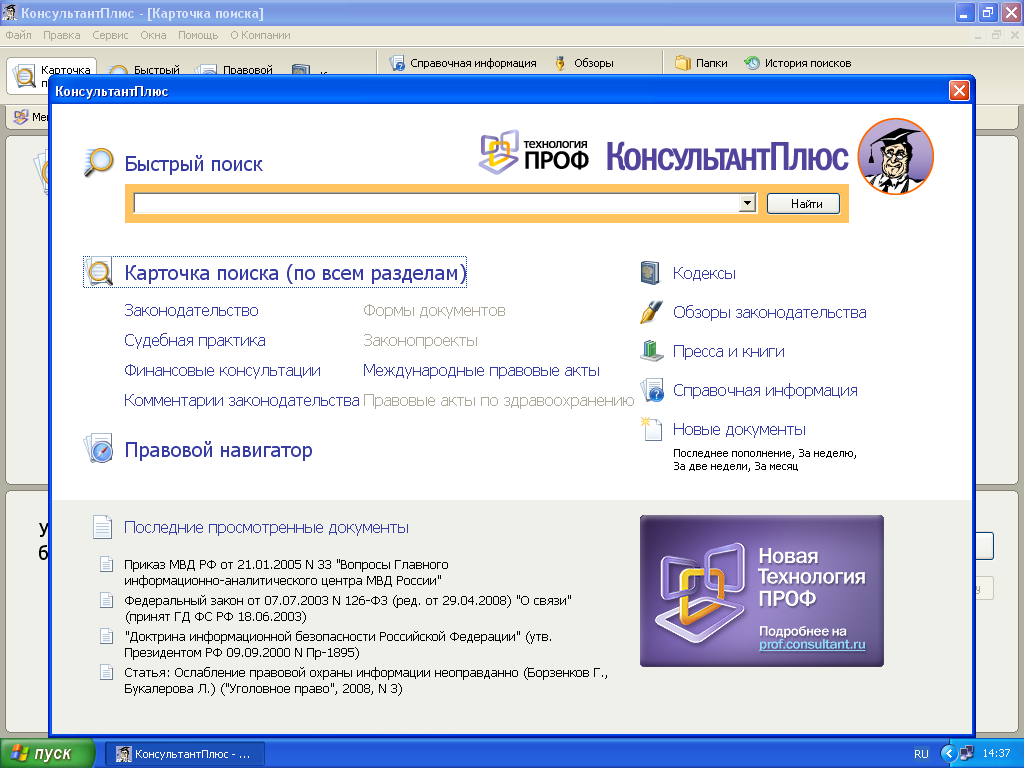This screenshot has width=1024, height=768.
Task: Click the Правовой toolbar tab
Action: click(x=235, y=69)
